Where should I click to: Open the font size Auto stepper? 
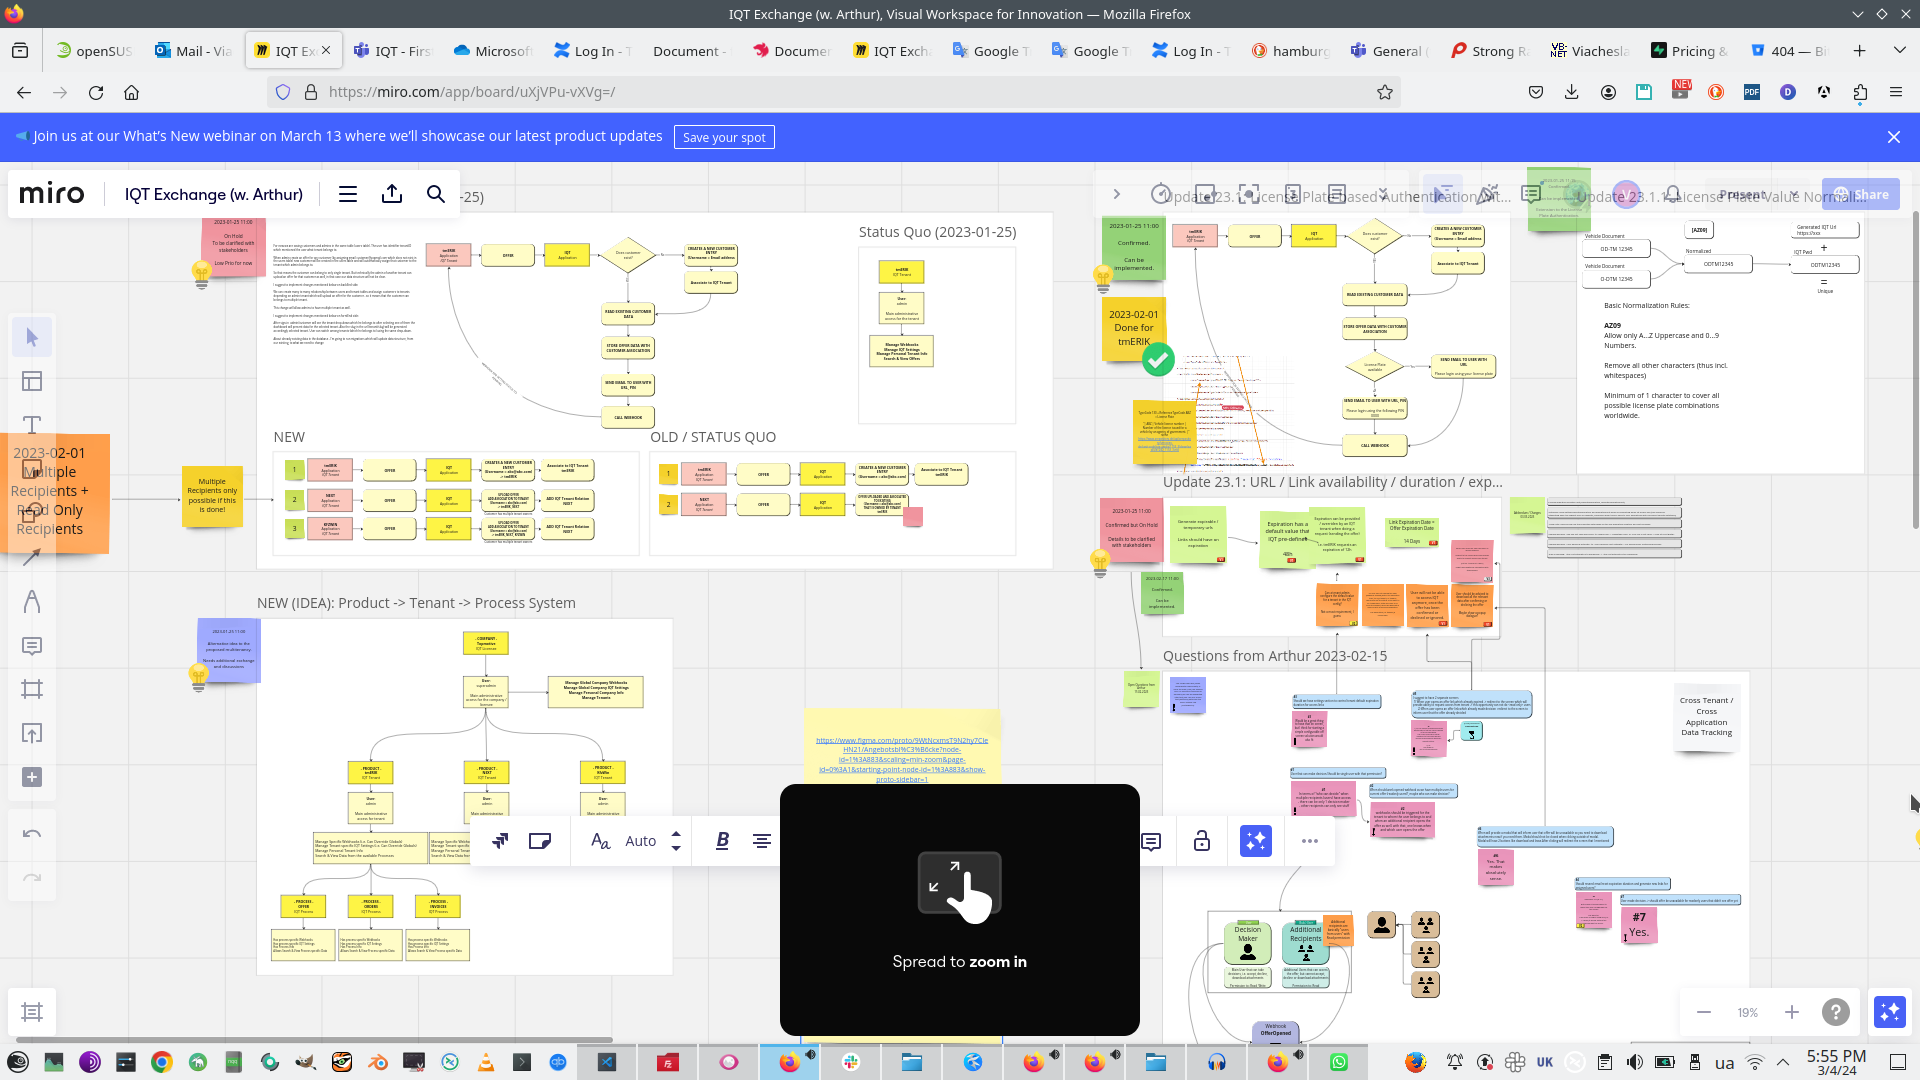(x=676, y=841)
